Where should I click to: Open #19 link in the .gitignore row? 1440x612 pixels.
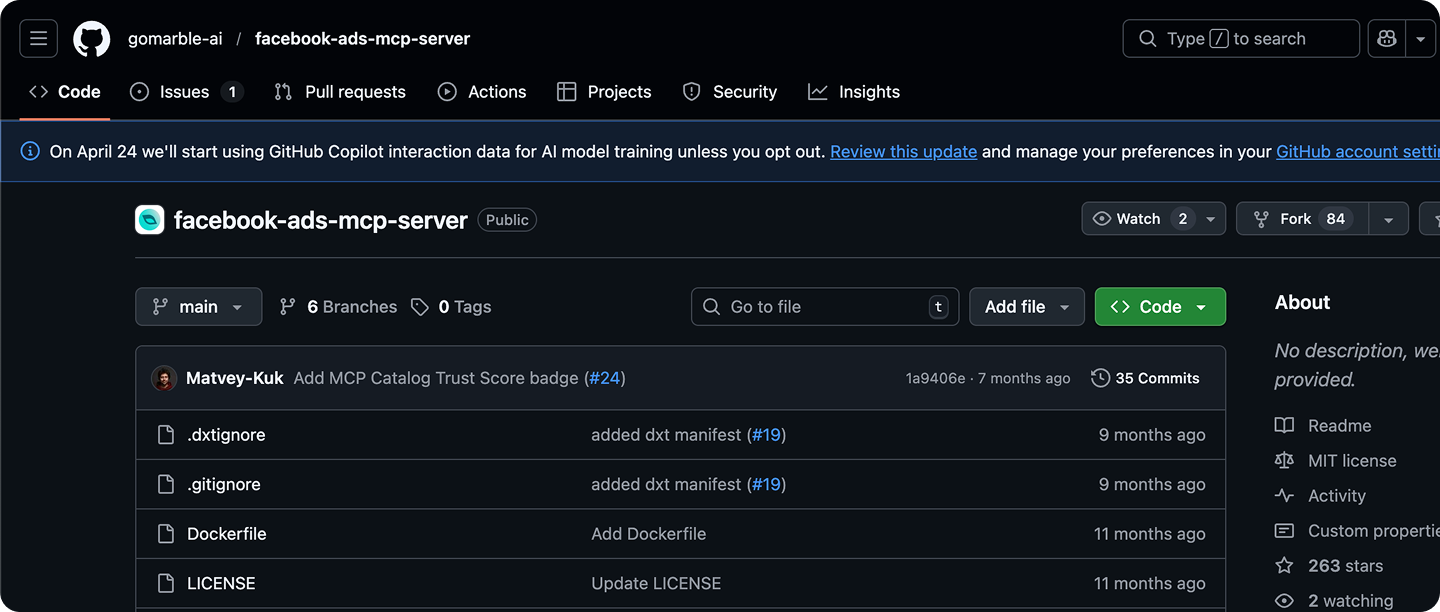pyautogui.click(x=766, y=484)
